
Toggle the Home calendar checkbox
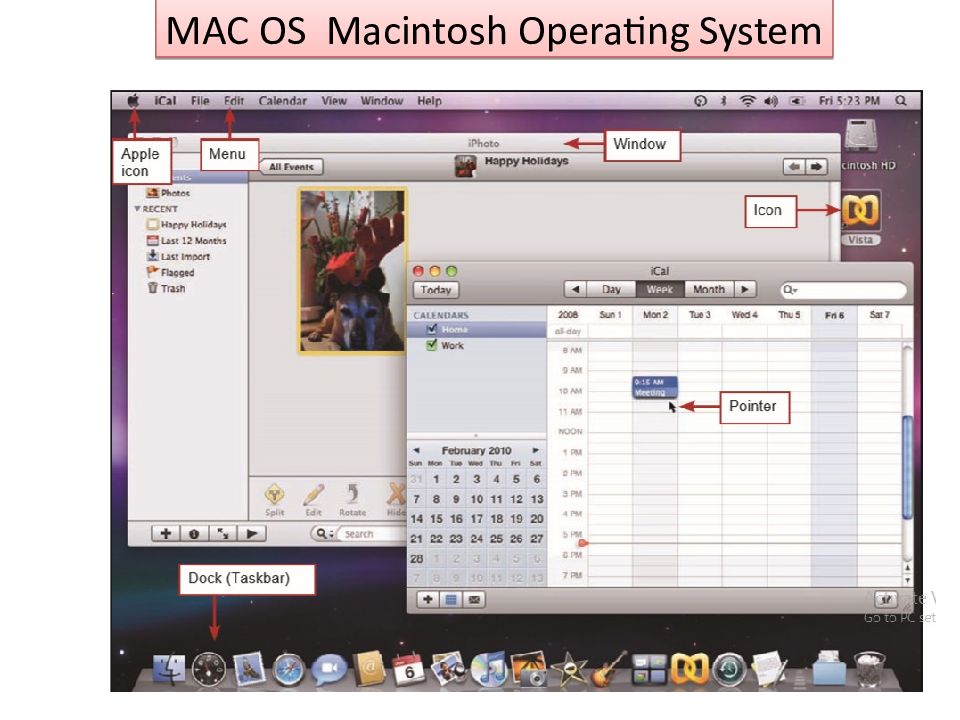click(x=432, y=329)
